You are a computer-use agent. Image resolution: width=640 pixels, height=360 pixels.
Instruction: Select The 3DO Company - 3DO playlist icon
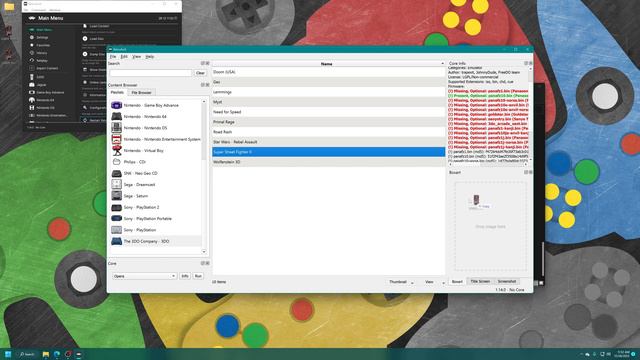click(x=116, y=241)
